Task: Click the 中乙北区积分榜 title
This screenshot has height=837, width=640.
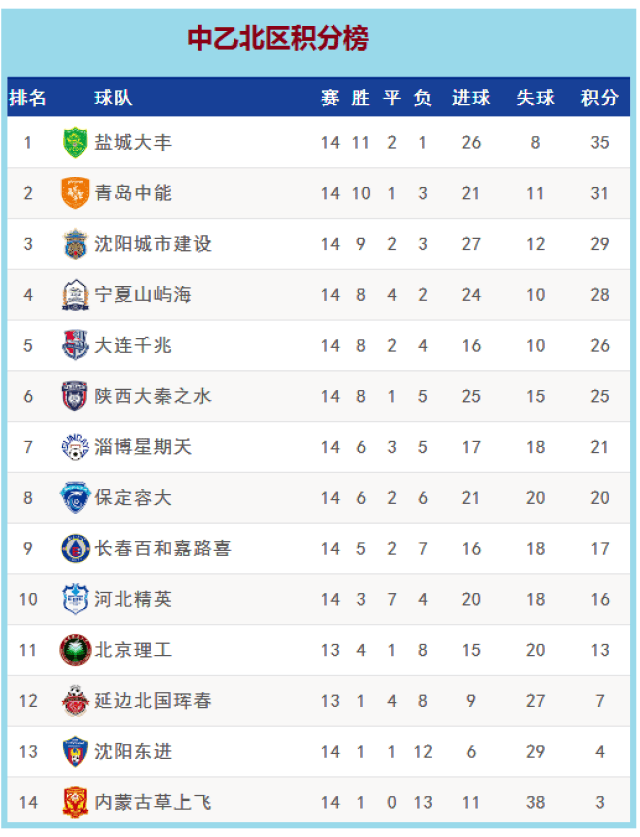Action: (278, 39)
